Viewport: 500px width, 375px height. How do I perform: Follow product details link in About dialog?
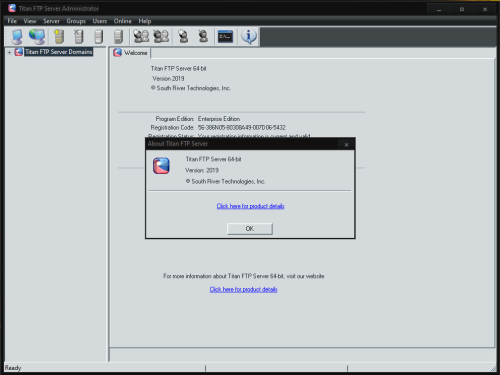pyautogui.click(x=250, y=206)
